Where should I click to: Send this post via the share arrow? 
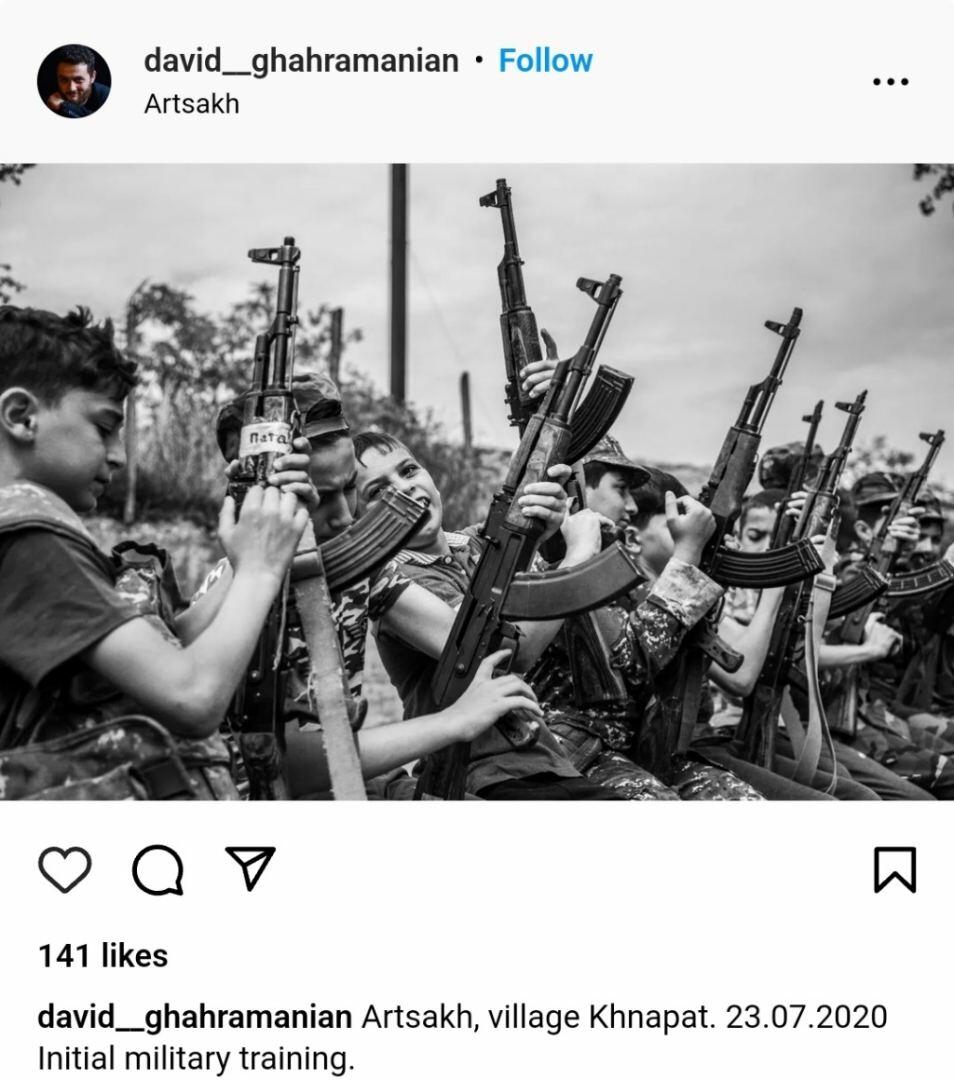click(x=250, y=867)
